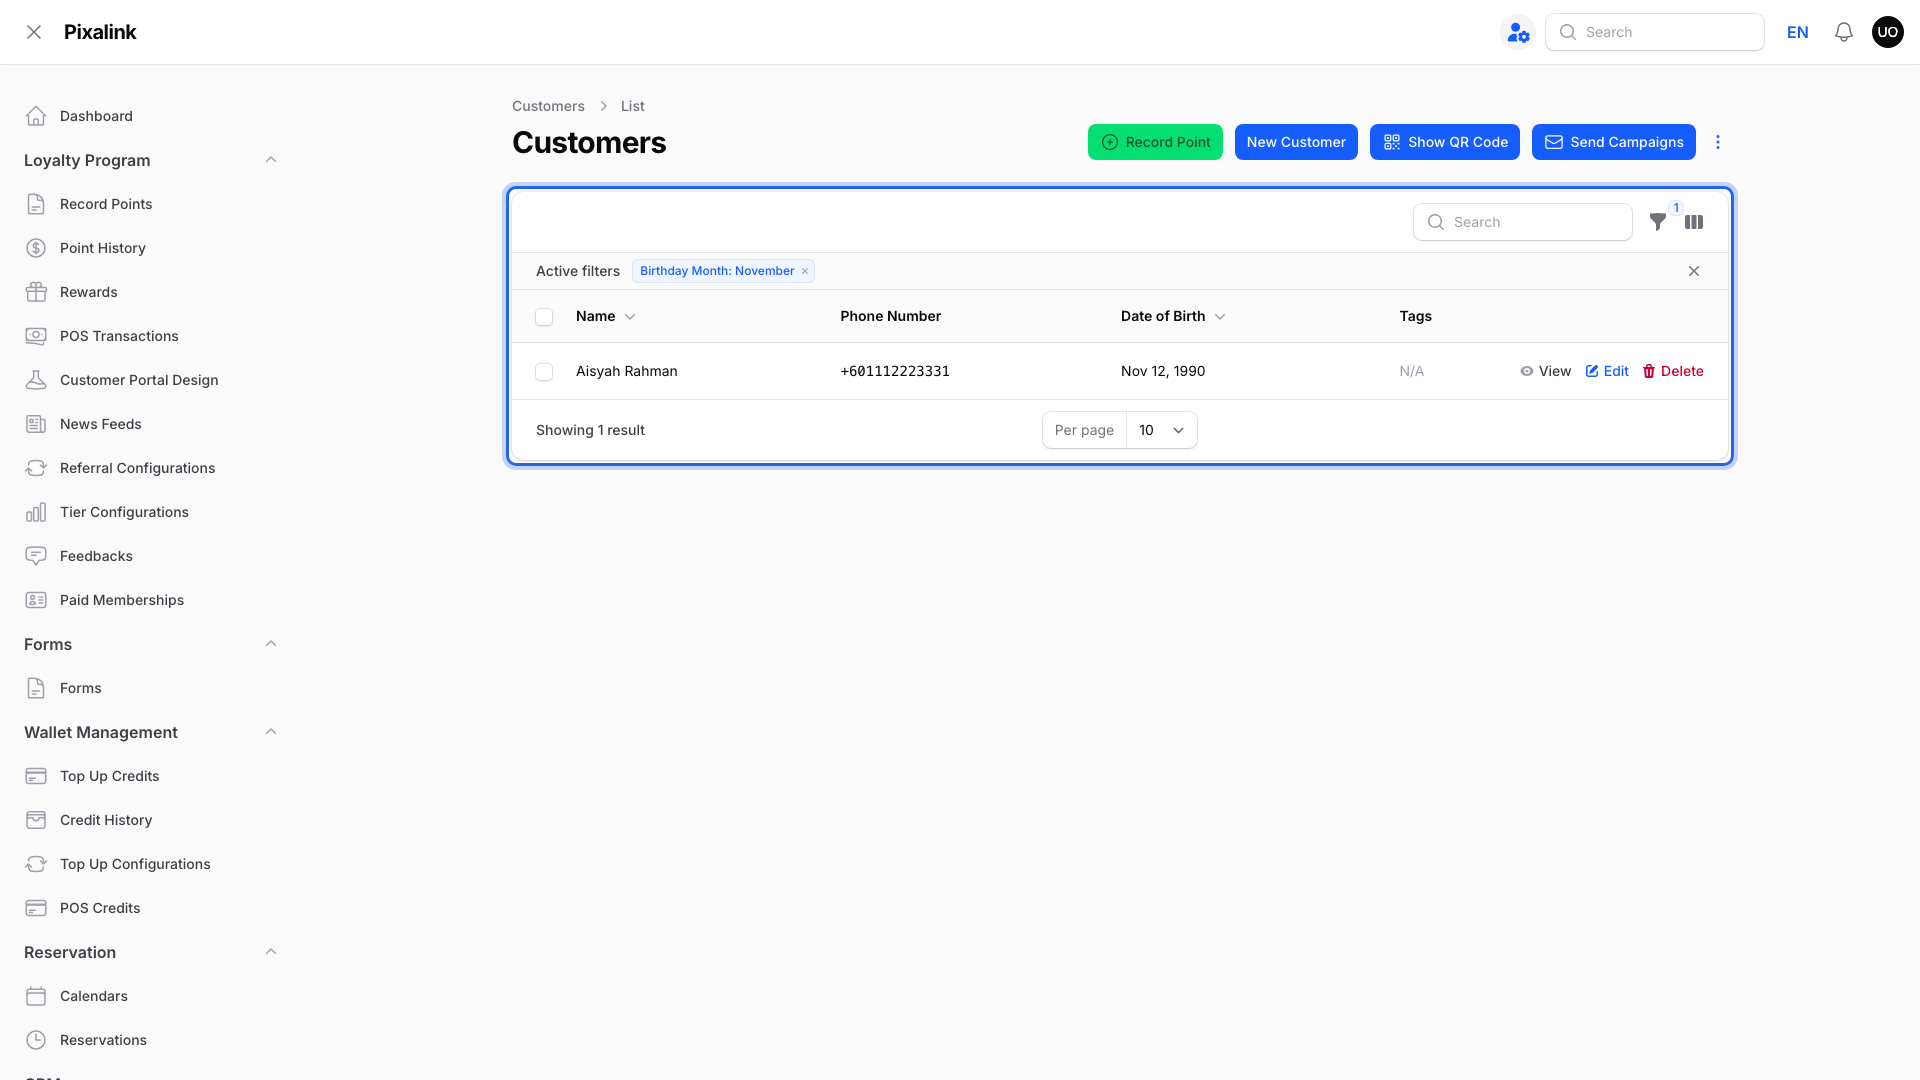
Task: Click the phone number +601112223331
Action: click(895, 371)
